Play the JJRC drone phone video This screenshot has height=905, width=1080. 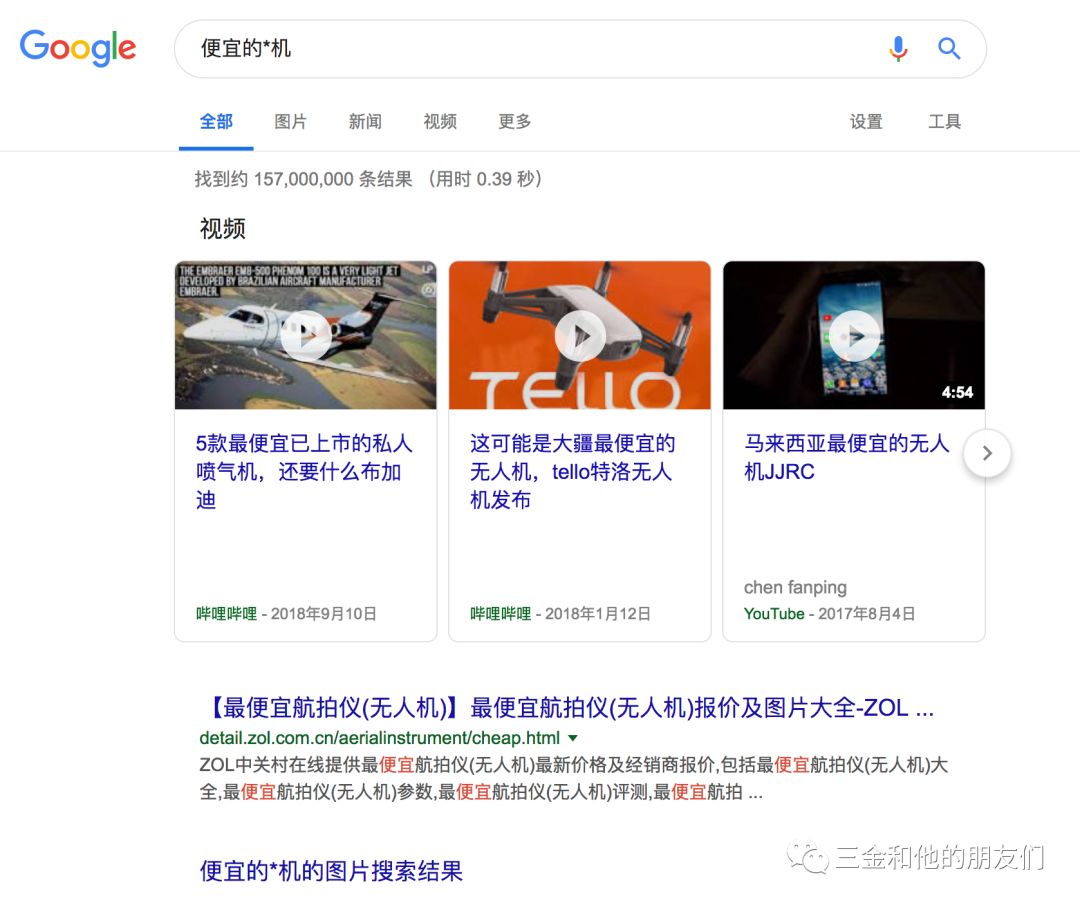click(x=854, y=335)
